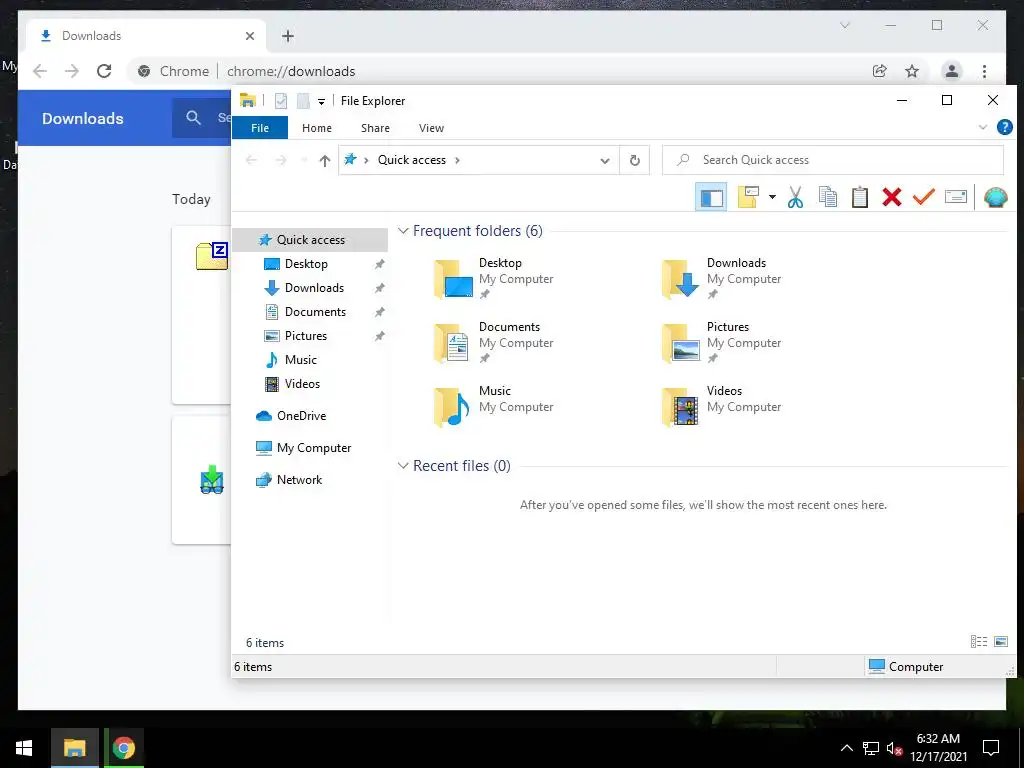Open folder options icon in toolbar
This screenshot has height=768, width=1024.
pyautogui.click(x=748, y=197)
